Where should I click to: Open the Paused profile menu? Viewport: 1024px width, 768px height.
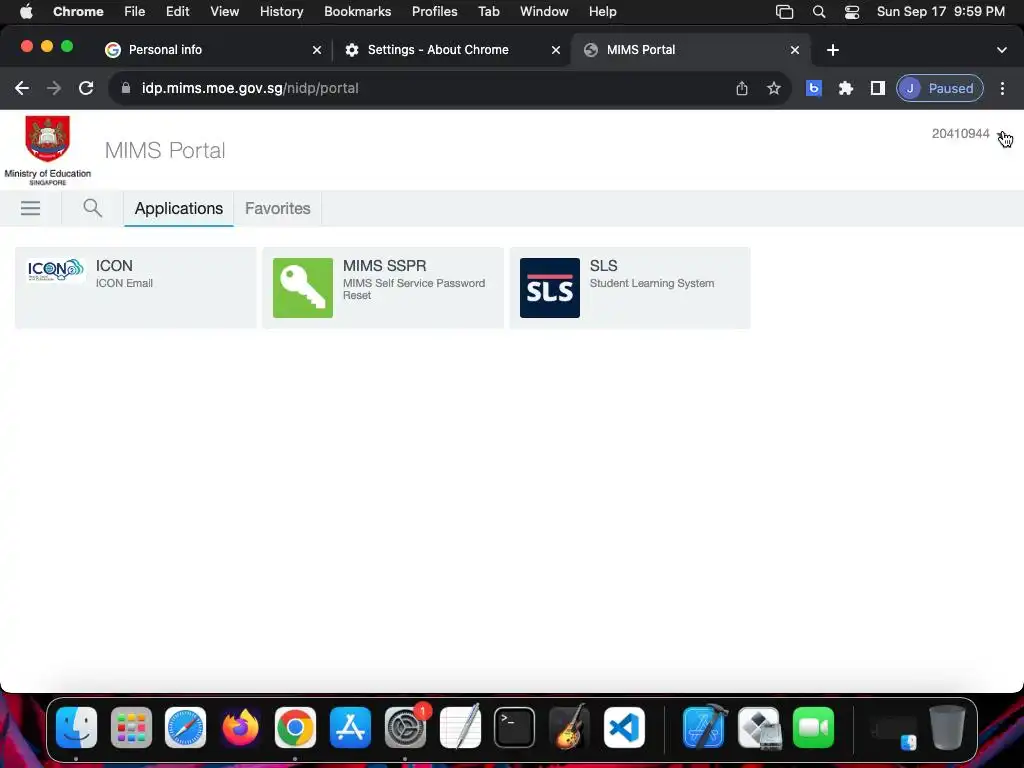940,88
